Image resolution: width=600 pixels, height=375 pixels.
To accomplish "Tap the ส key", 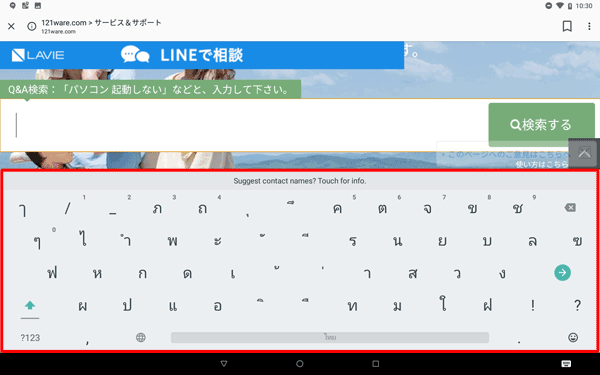I will [412, 273].
